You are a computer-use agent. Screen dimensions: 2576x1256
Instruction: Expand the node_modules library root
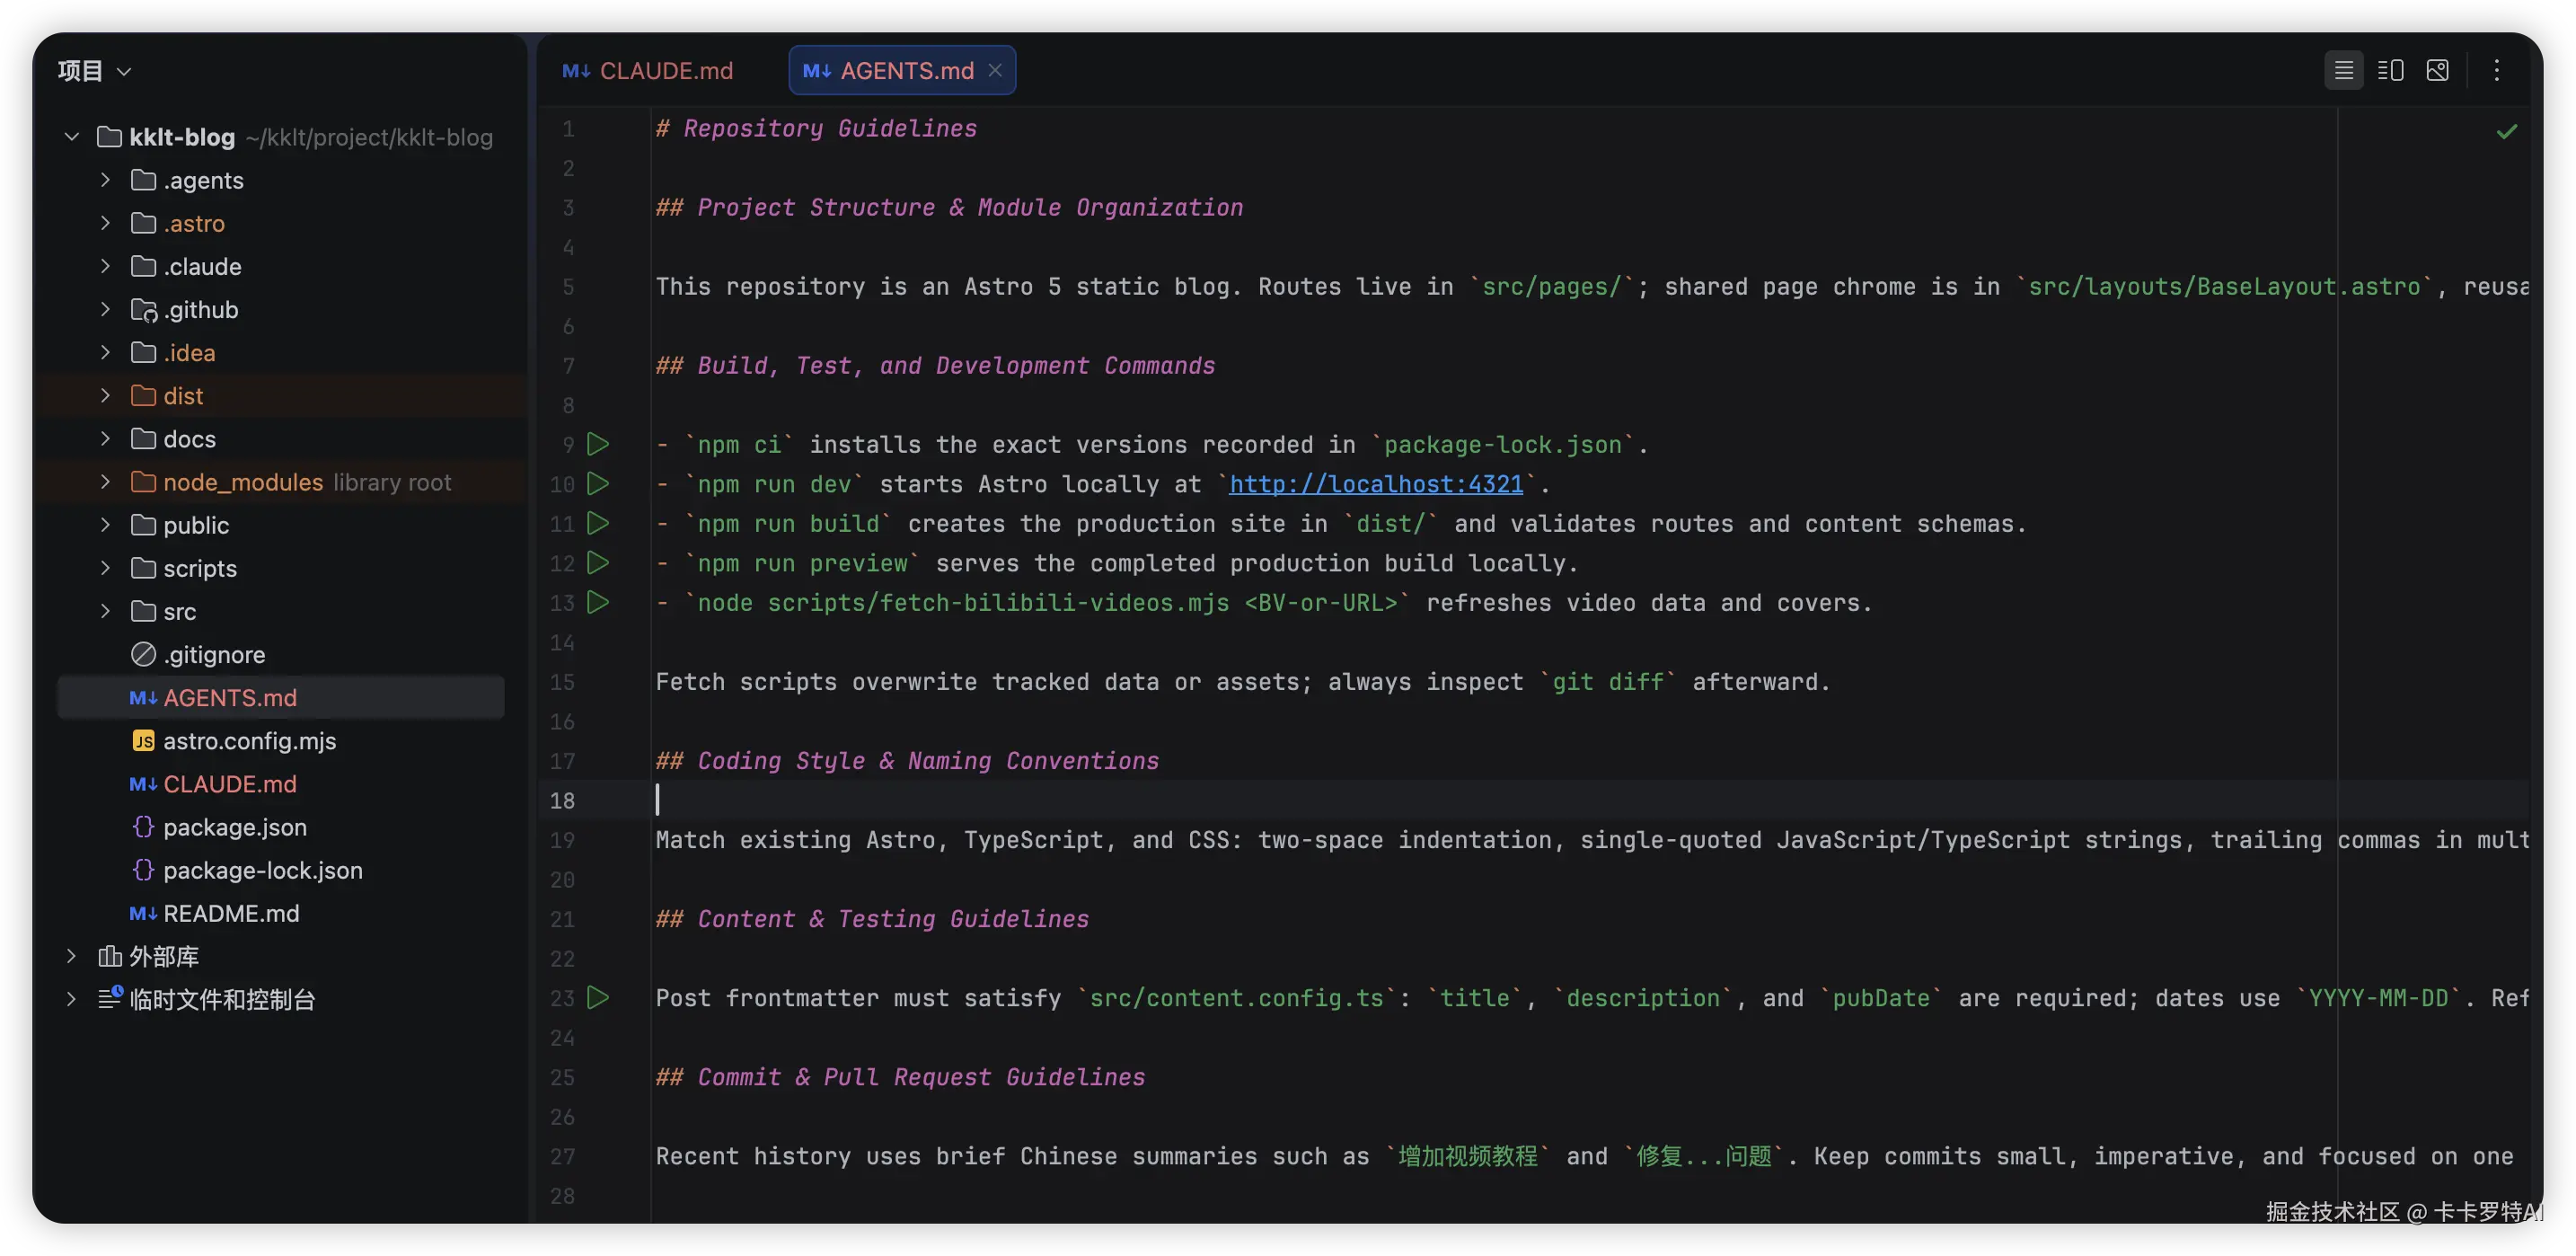pyautogui.click(x=105, y=481)
